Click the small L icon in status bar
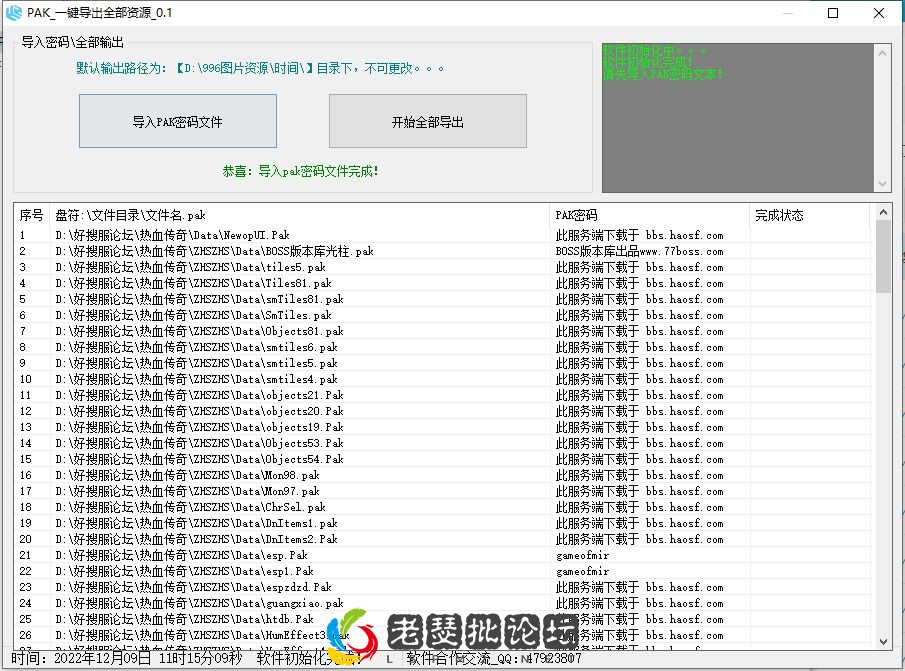This screenshot has height=671, width=905. tap(390, 658)
